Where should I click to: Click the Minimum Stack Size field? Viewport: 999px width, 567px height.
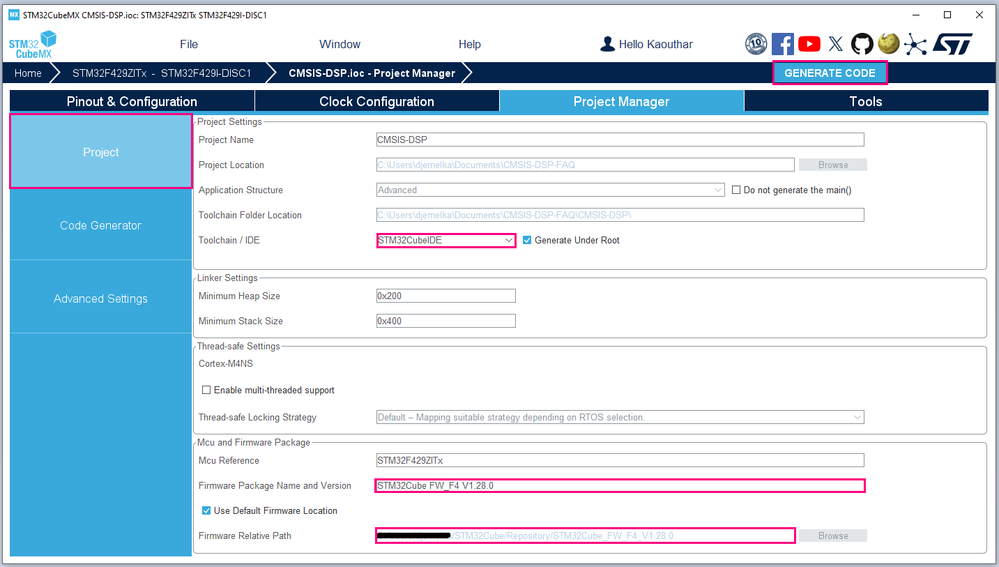point(446,321)
